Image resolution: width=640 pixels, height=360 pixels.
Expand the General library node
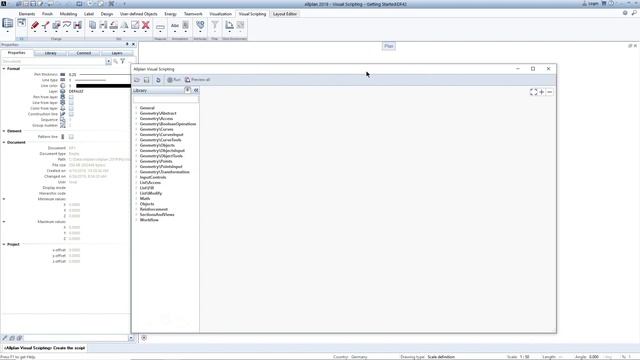tap(136, 108)
